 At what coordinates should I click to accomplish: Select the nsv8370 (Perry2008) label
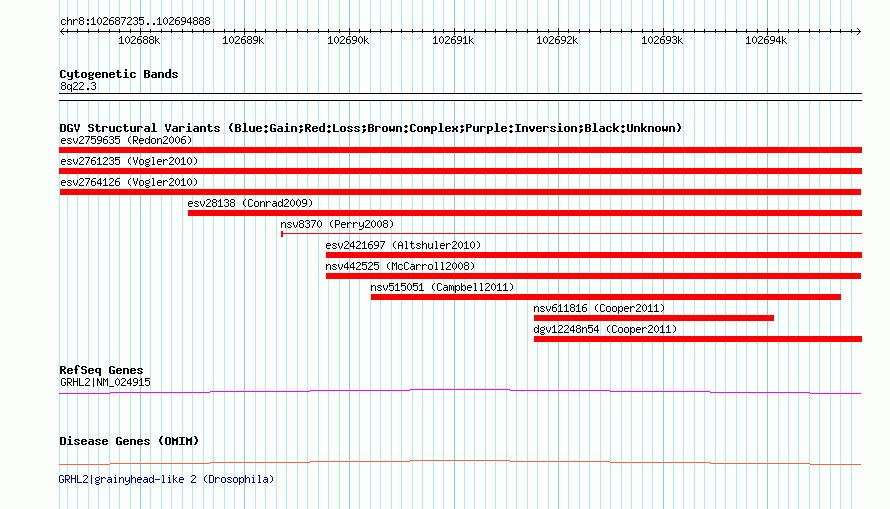point(337,224)
